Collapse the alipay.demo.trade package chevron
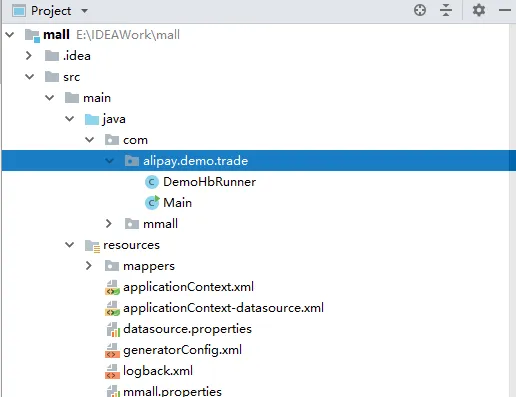The width and height of the screenshot is (516, 397). (x=110, y=161)
